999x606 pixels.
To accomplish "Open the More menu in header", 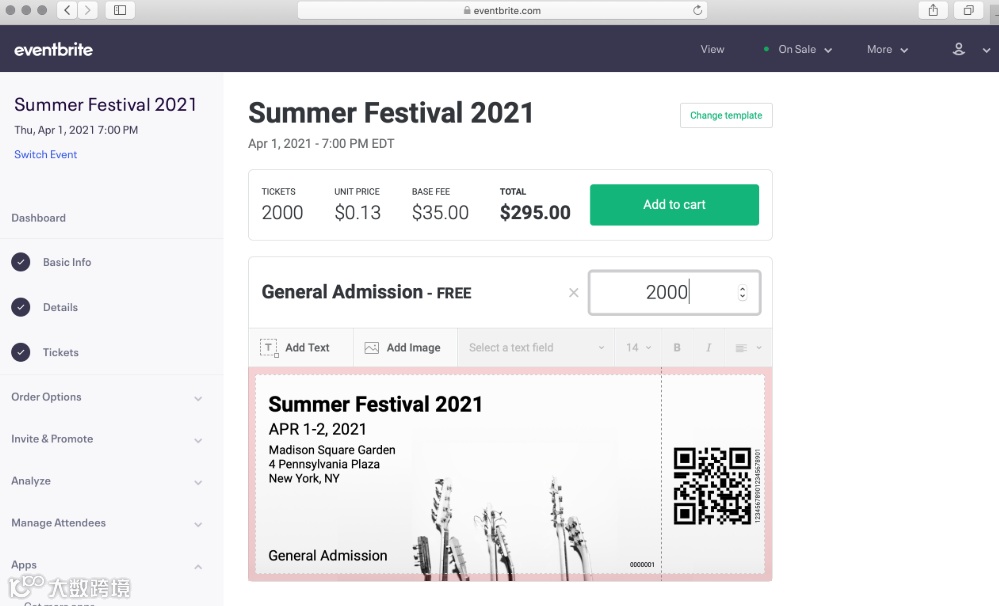I will [887, 49].
